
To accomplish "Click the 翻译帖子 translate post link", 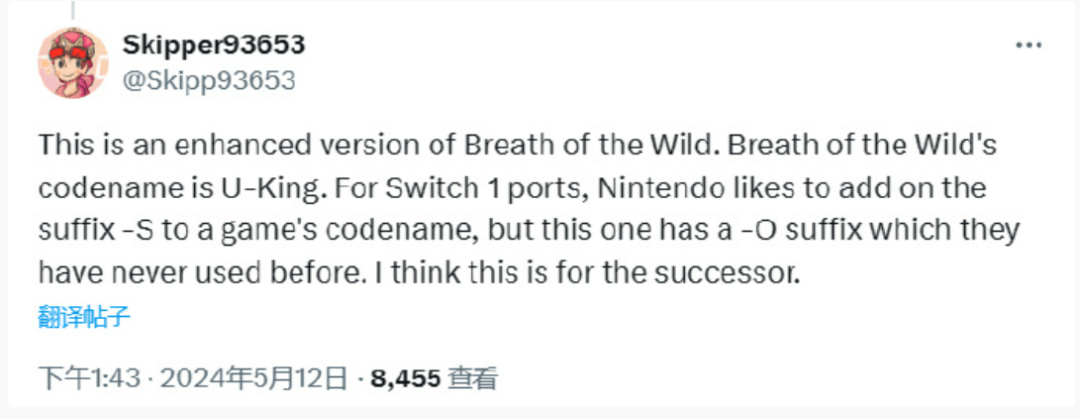I will tap(84, 319).
